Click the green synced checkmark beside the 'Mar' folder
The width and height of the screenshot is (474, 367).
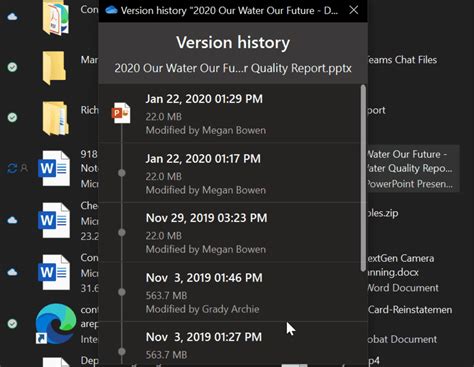[12, 67]
